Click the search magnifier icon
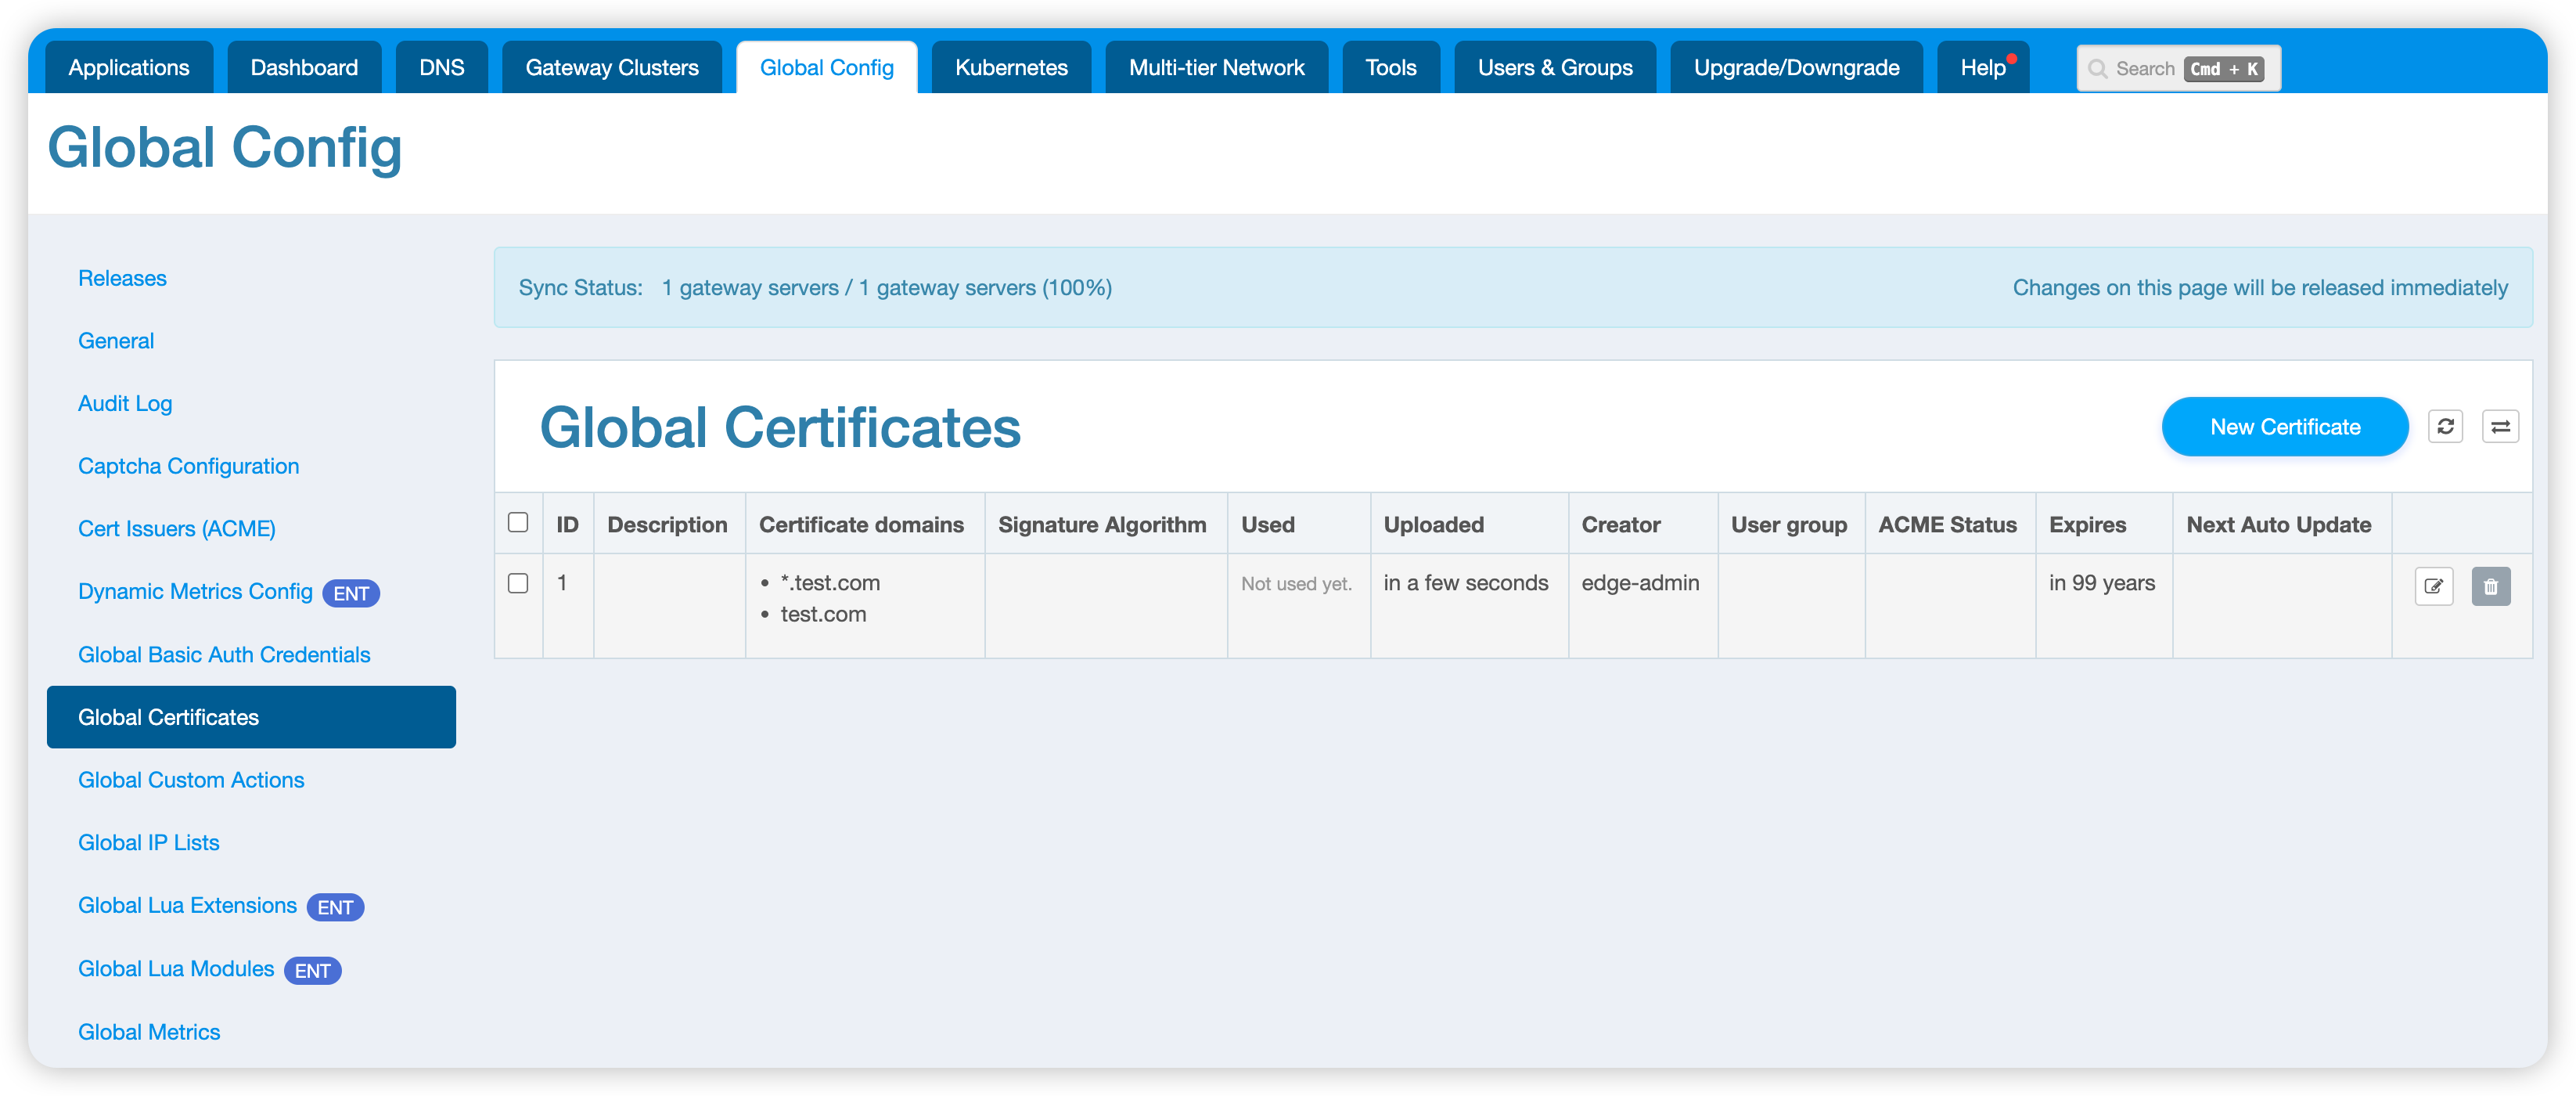Viewport: 2576px width, 1096px height. tap(2097, 69)
